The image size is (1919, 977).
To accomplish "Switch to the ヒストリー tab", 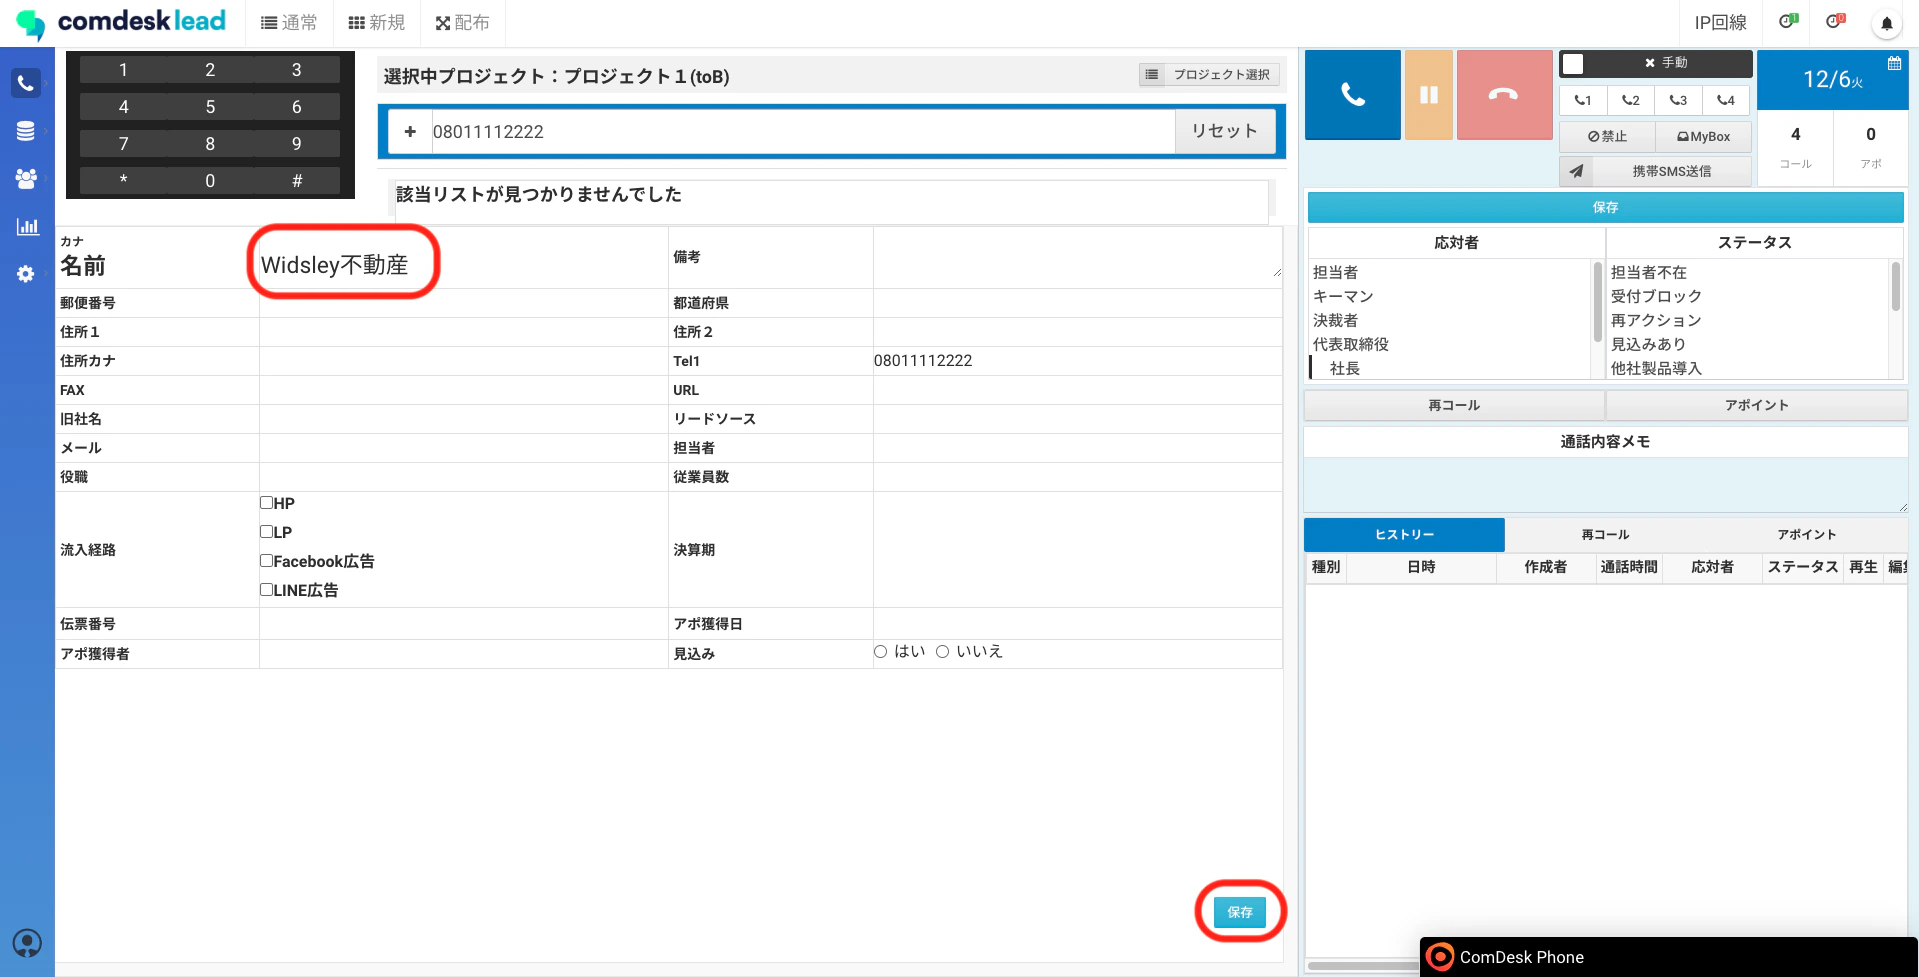I will click(1404, 535).
